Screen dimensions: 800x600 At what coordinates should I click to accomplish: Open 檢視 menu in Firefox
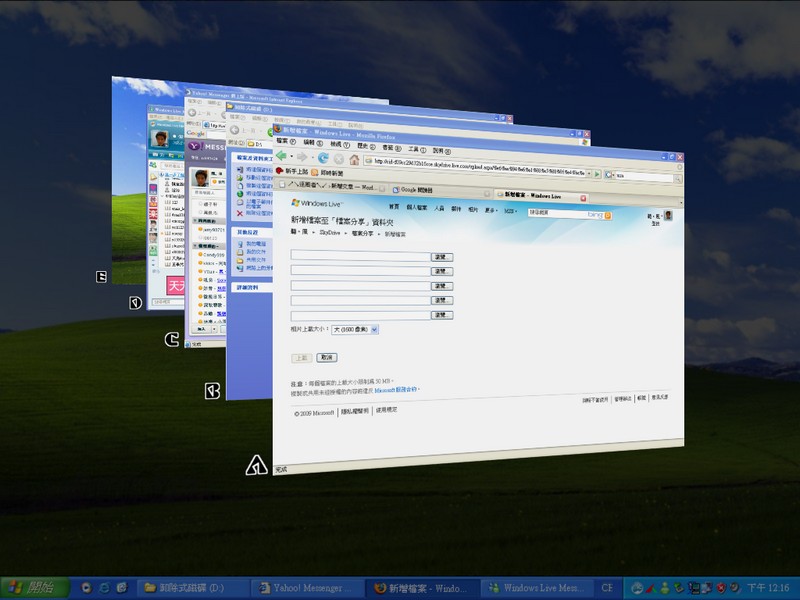click(x=340, y=144)
